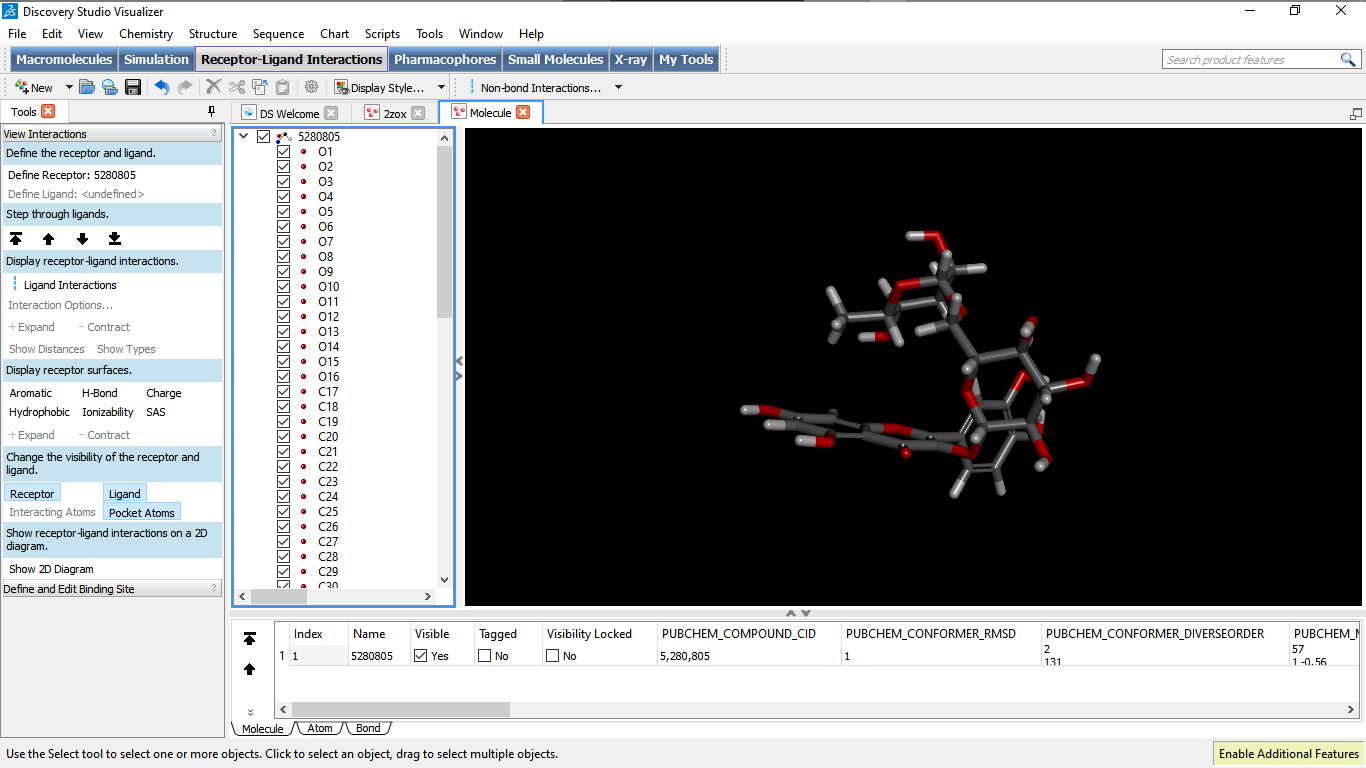The width and height of the screenshot is (1366, 768).
Task: Open the Scripts menu
Action: (x=382, y=33)
